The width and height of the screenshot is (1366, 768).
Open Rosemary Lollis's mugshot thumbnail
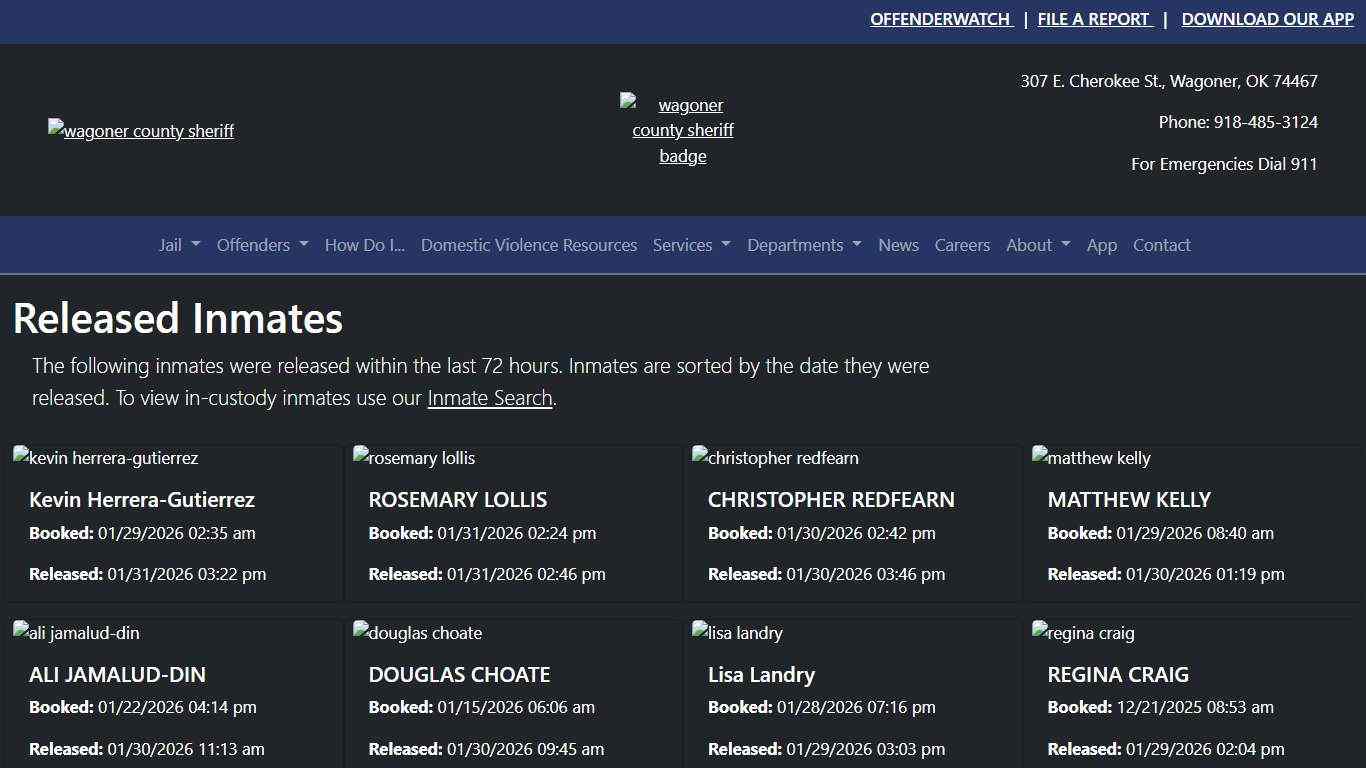click(414, 458)
